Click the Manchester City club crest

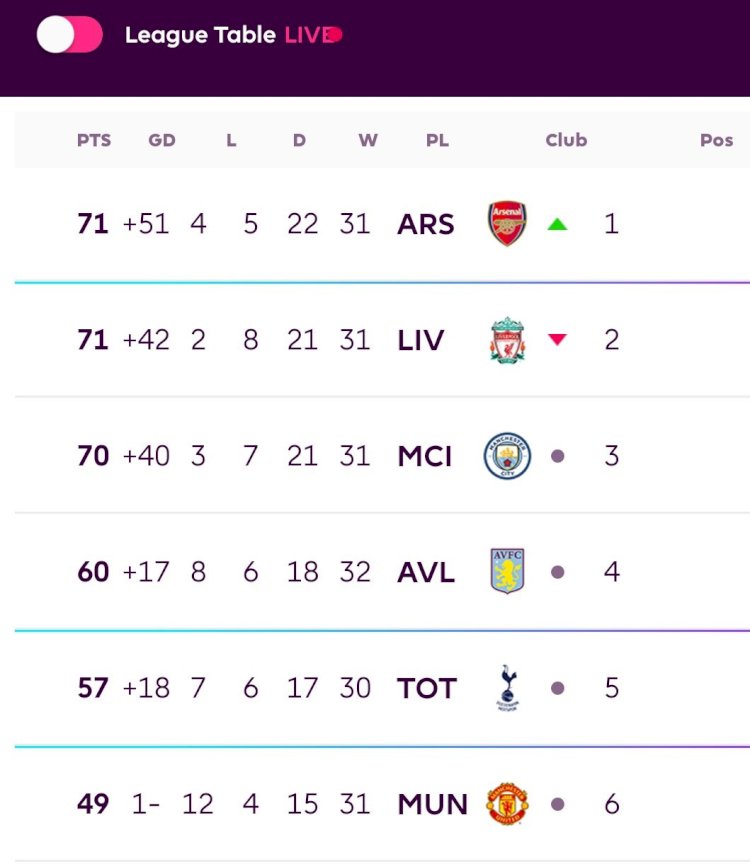point(507,456)
